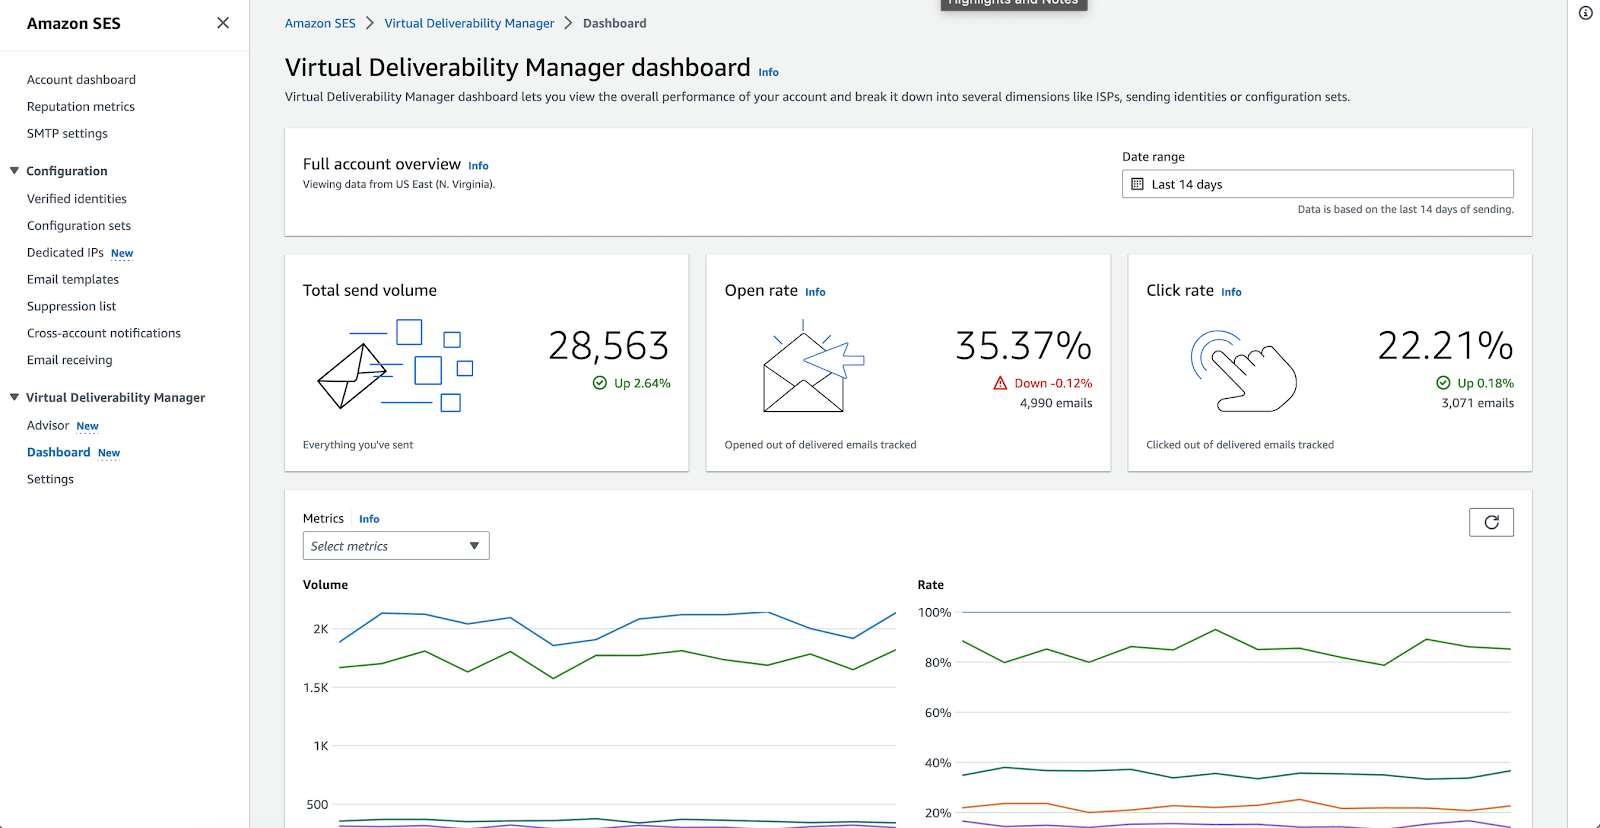The height and width of the screenshot is (828, 1600).
Task: Click the 22.21% click rate value
Action: [1445, 346]
